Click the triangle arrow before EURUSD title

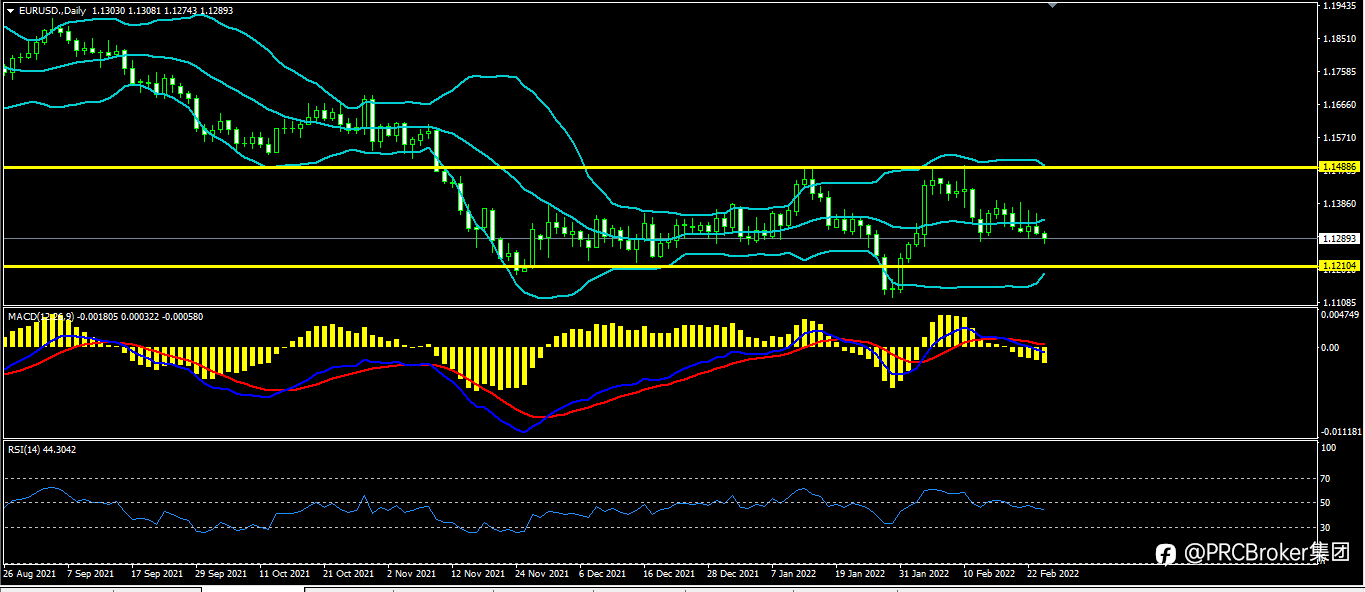11,10
